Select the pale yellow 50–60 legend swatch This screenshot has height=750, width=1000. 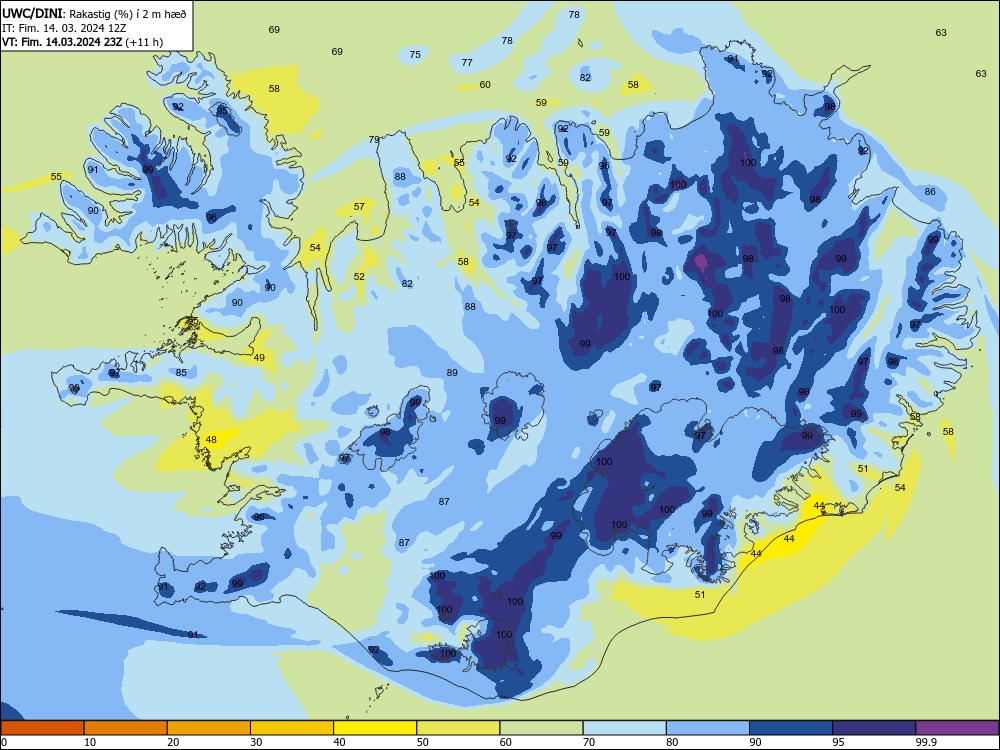pyautogui.click(x=458, y=728)
